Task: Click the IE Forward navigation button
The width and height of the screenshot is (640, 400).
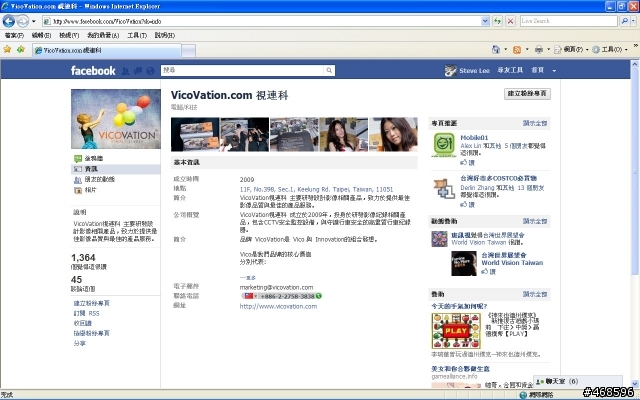Action: tap(23, 21)
